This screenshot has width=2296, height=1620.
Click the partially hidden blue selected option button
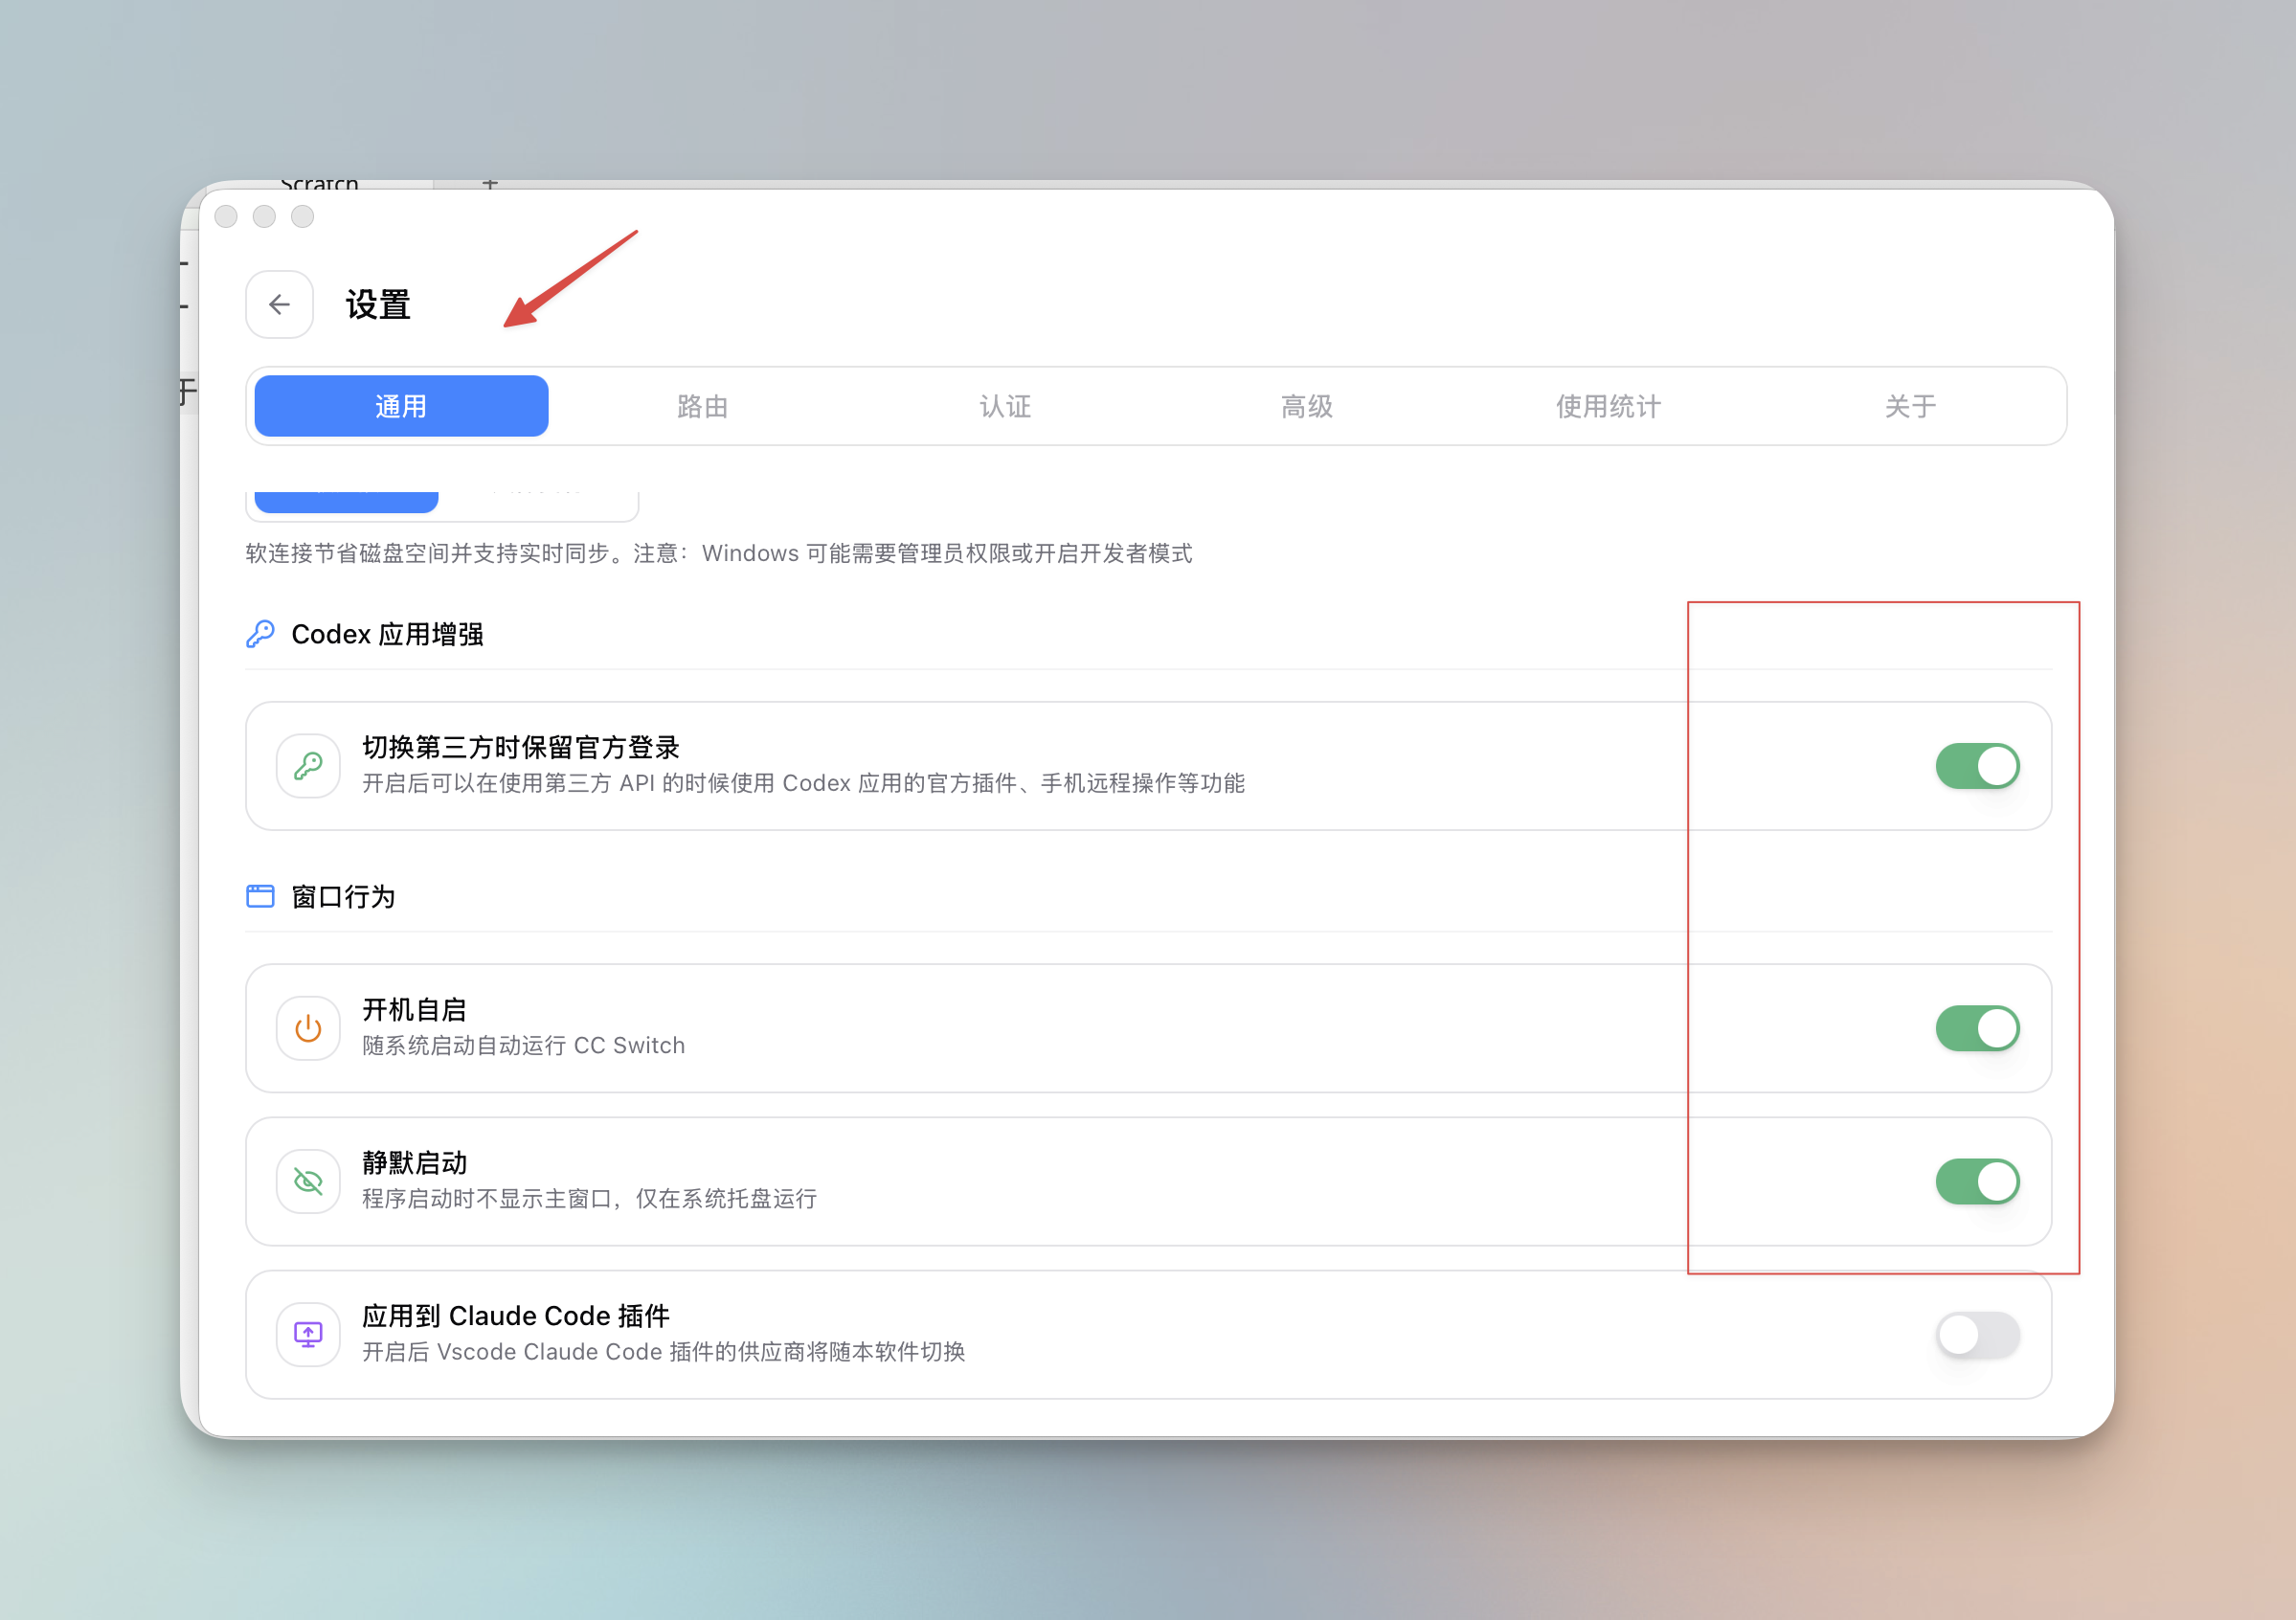pos(346,502)
